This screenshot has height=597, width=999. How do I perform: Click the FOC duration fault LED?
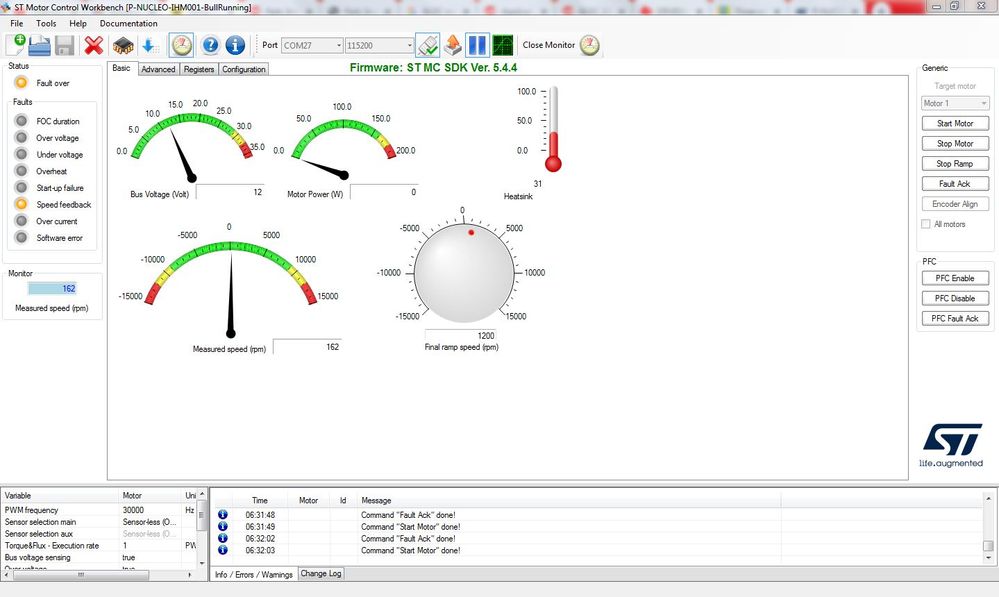[x=21, y=120]
